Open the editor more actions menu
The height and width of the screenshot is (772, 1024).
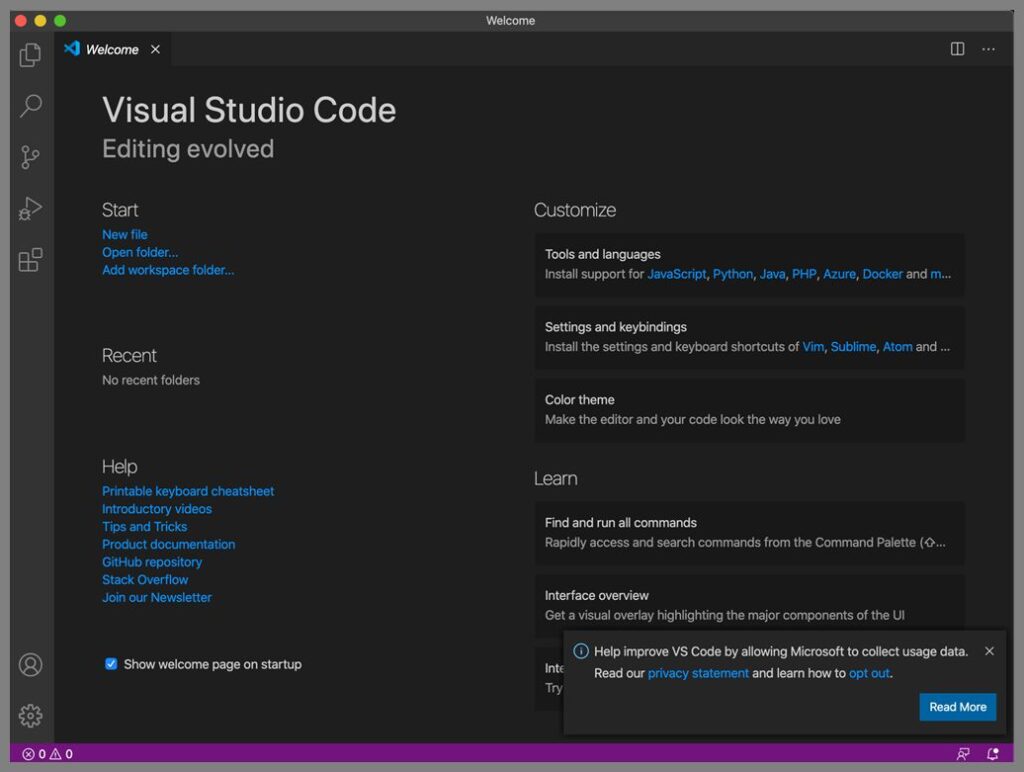coord(989,48)
